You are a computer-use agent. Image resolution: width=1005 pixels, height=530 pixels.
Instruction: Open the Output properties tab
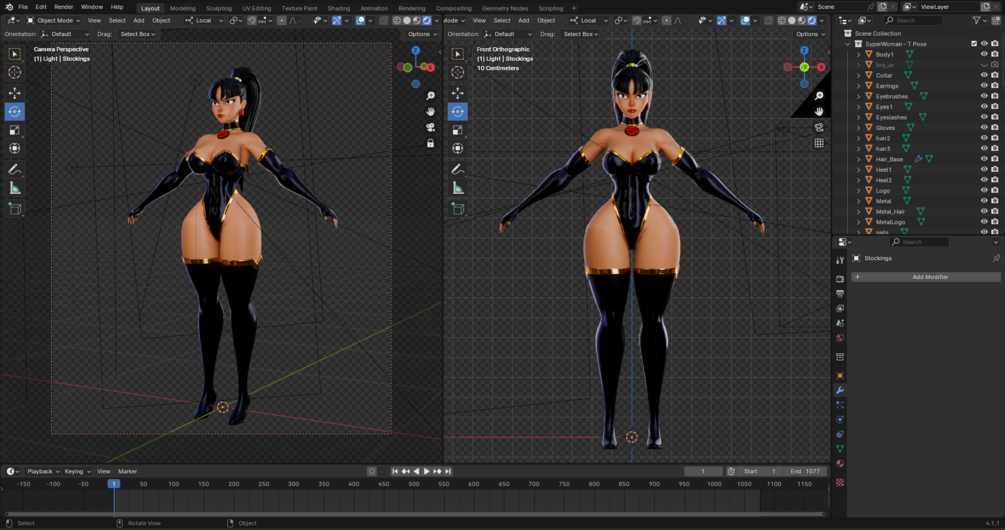pyautogui.click(x=840, y=294)
